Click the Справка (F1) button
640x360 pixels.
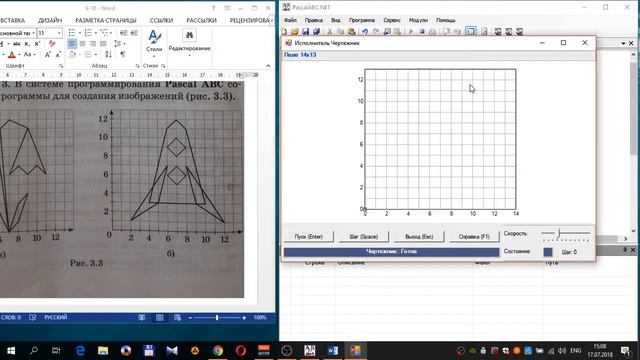tap(474, 237)
